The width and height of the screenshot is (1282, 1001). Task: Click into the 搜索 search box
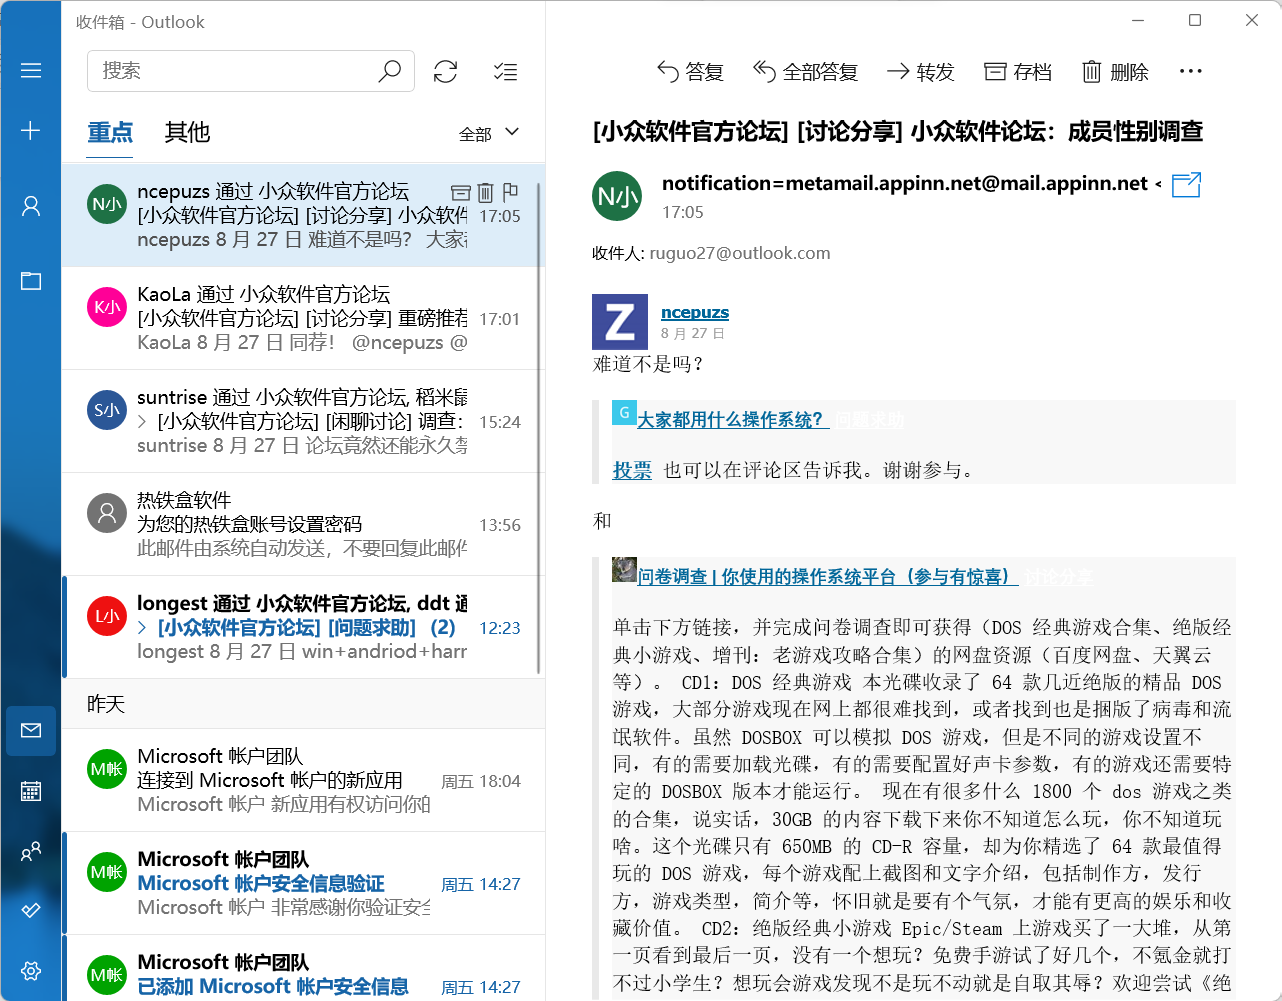(235, 71)
